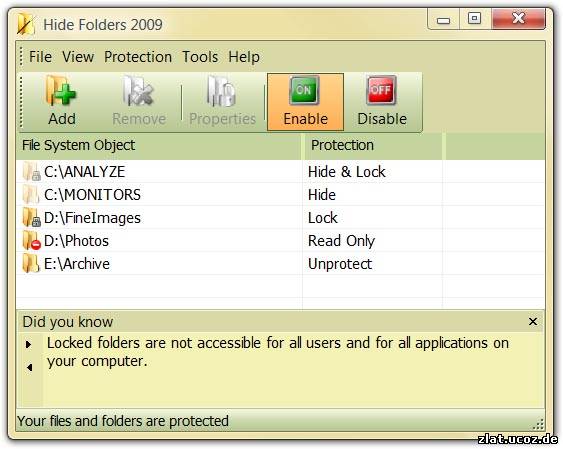This screenshot has width=563, height=449.
Task: Select the C:\MONITORS hidden folder icon
Action: point(31,195)
